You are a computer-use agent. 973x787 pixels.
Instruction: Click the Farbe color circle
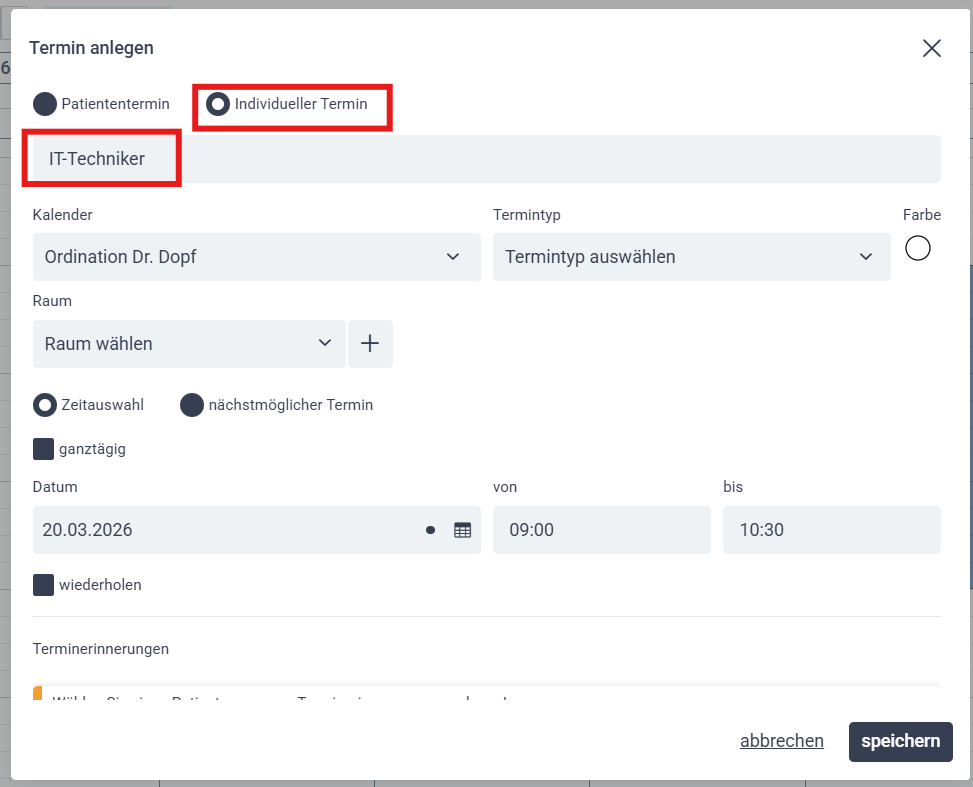917,248
